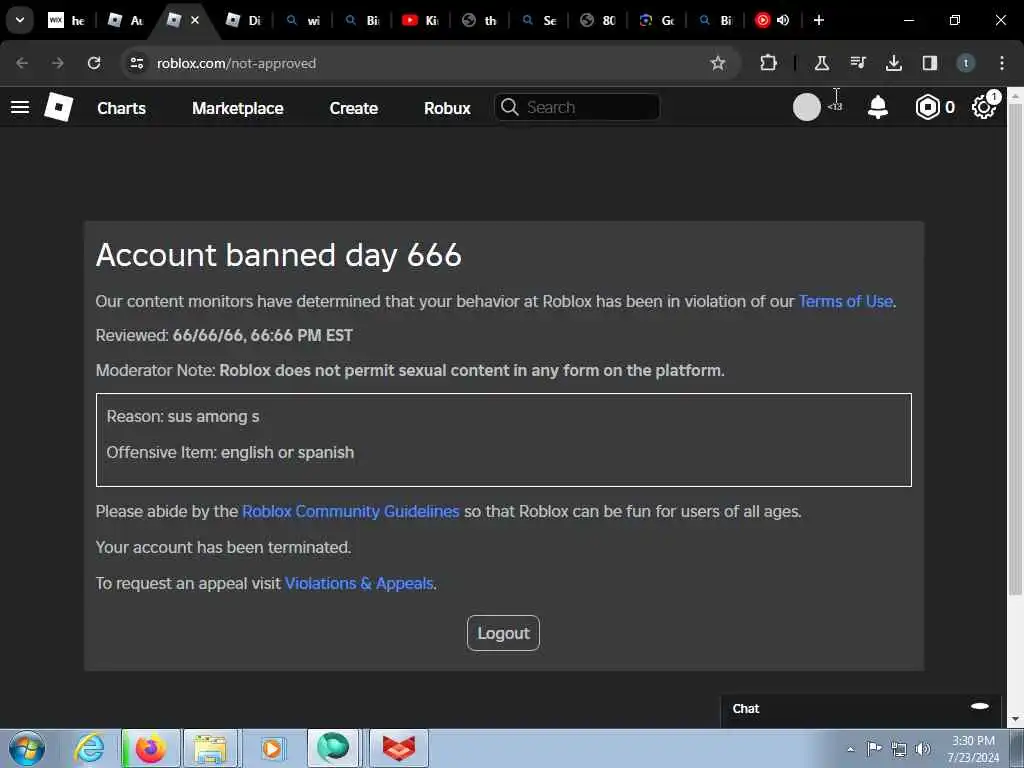
Task: Open the media controls icon
Action: (857, 63)
